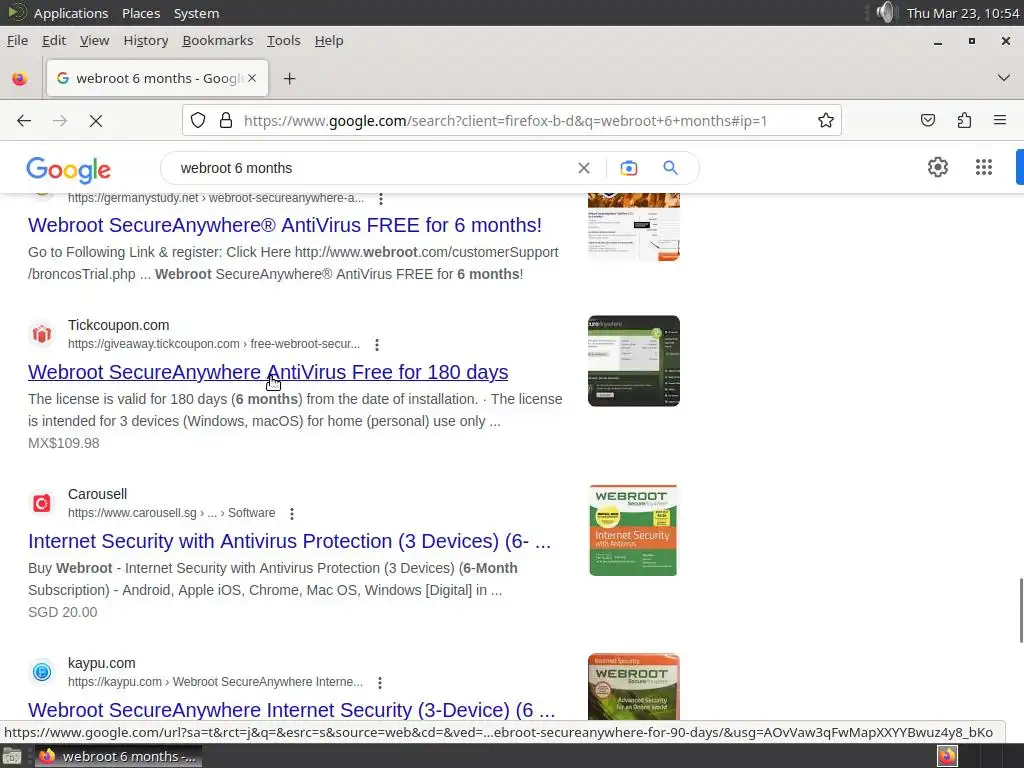Image resolution: width=1024 pixels, height=768 pixels.
Task: Click the SGD 20.00 price text
Action: coord(63,613)
